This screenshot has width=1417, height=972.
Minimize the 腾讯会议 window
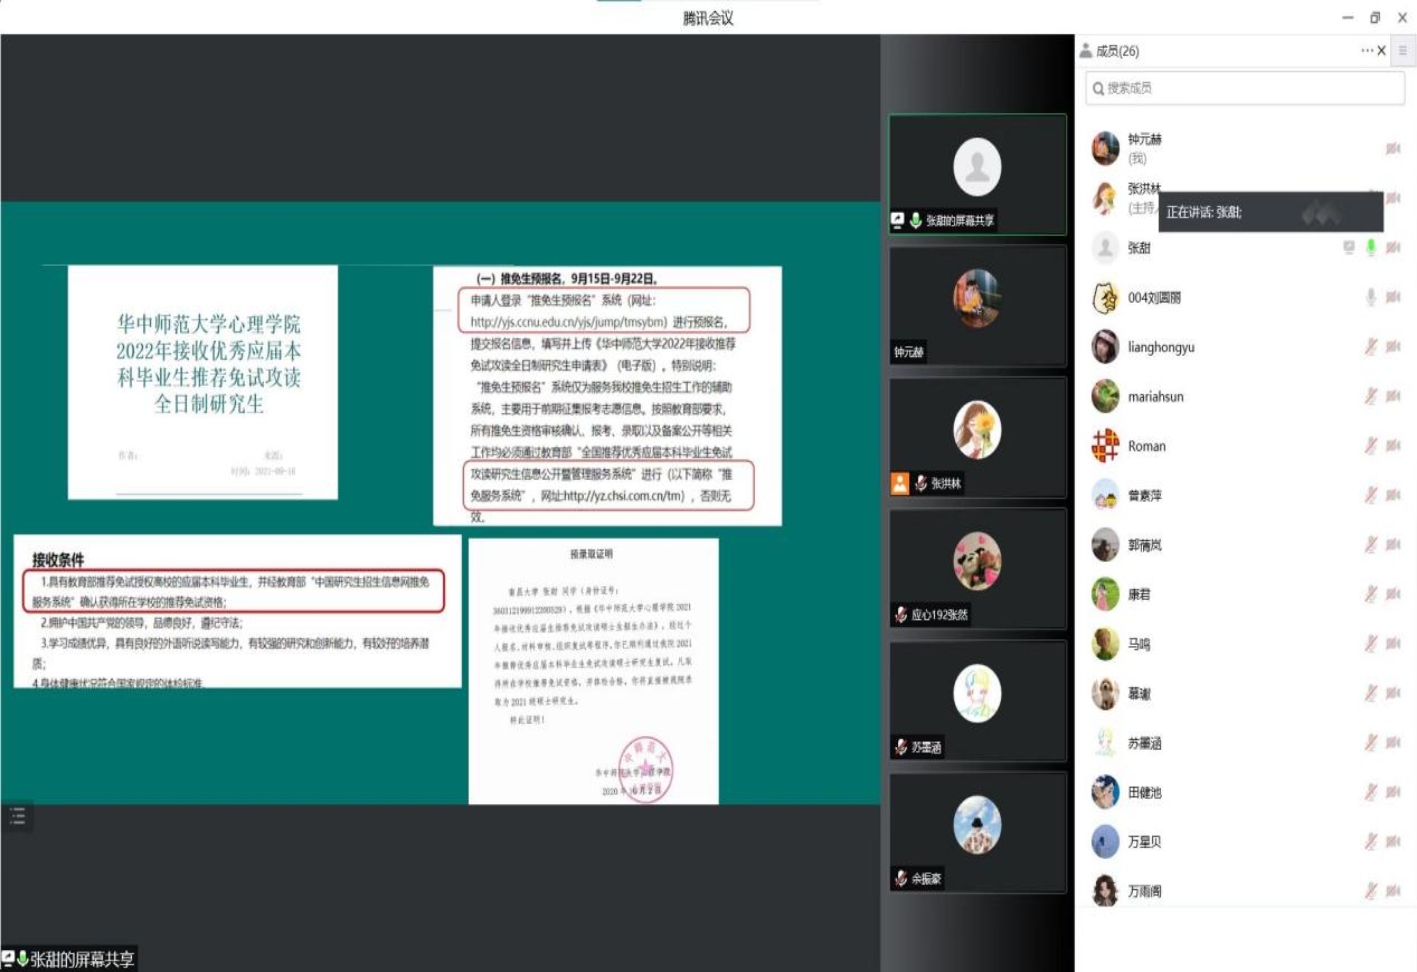coord(1347,17)
